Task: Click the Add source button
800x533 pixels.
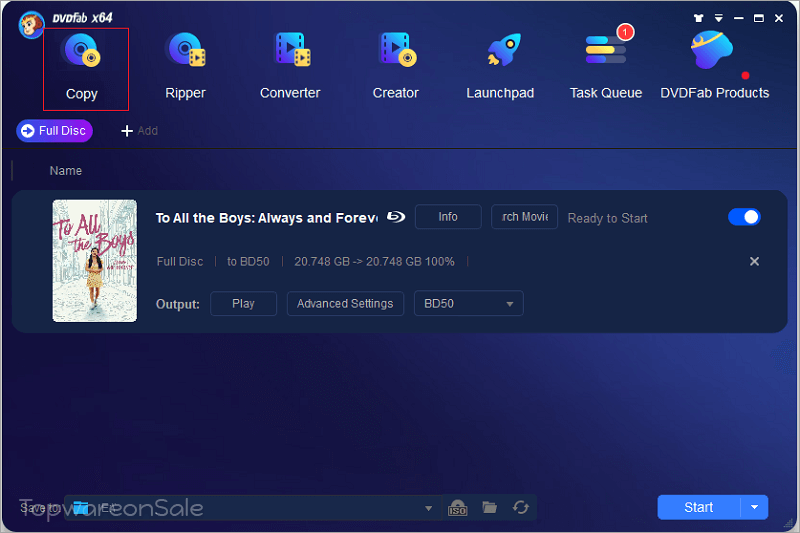Action: pos(139,131)
